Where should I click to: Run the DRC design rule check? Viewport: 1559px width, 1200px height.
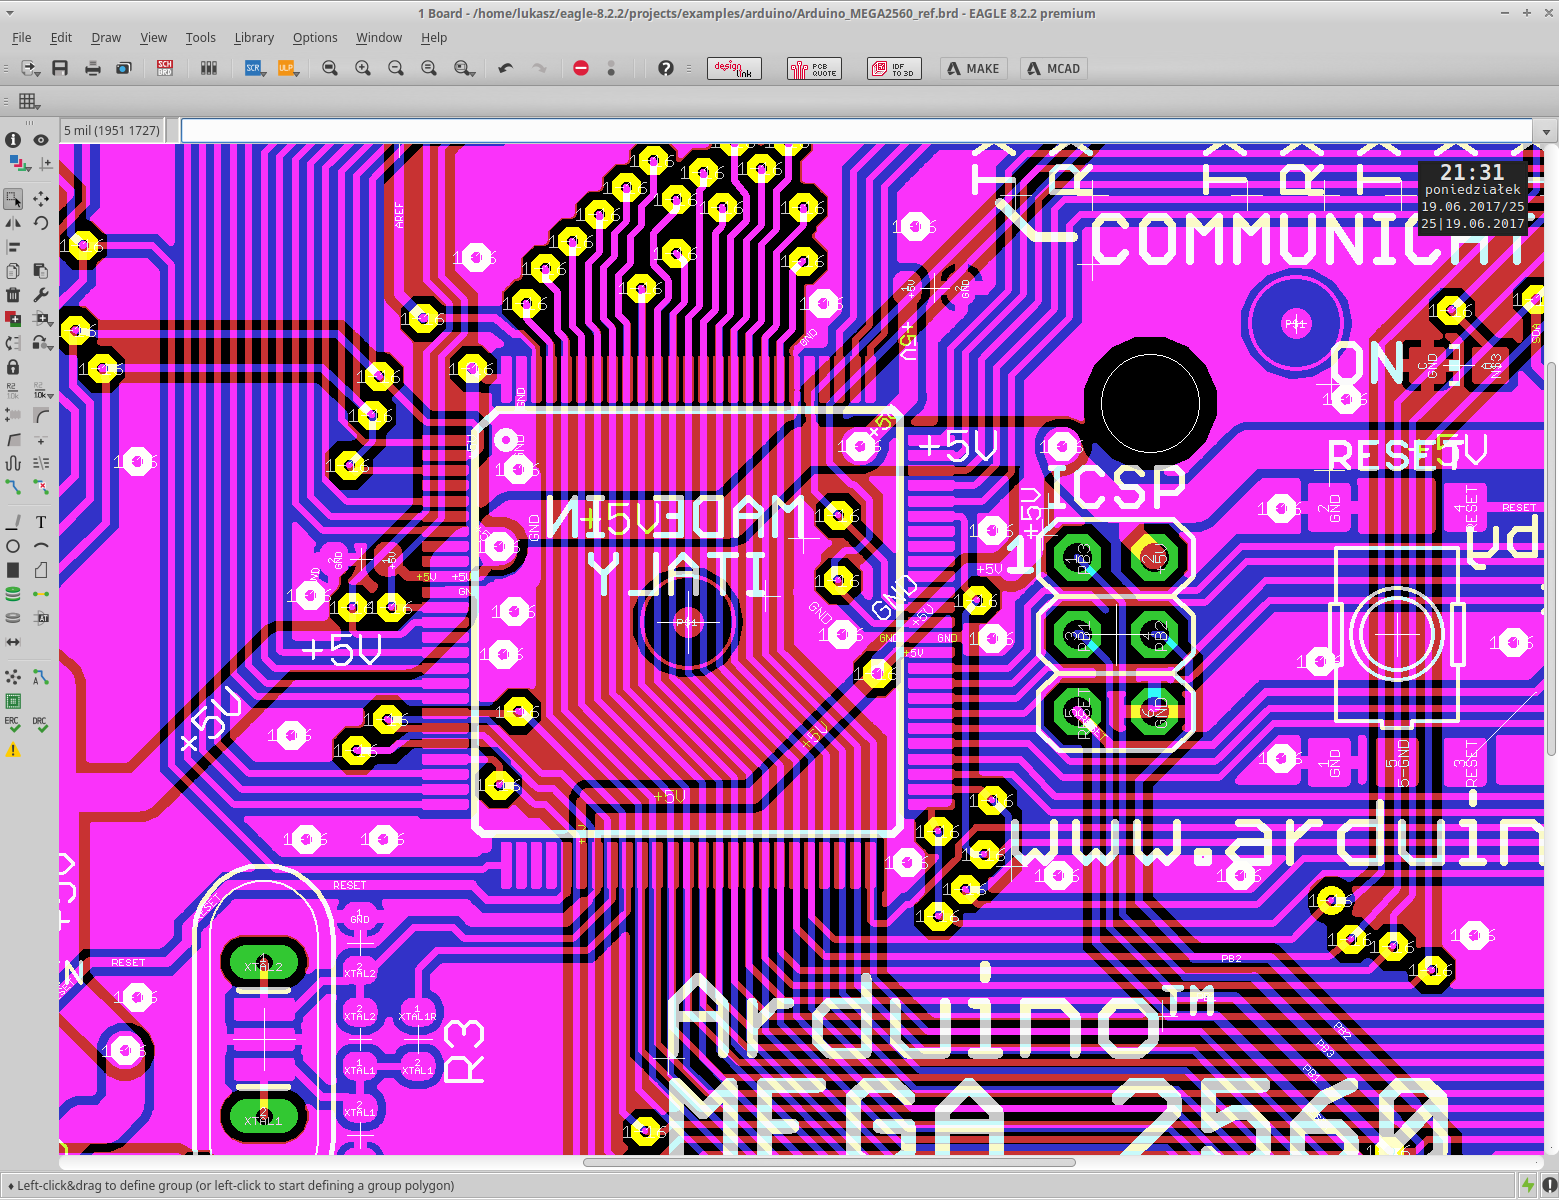coord(40,724)
